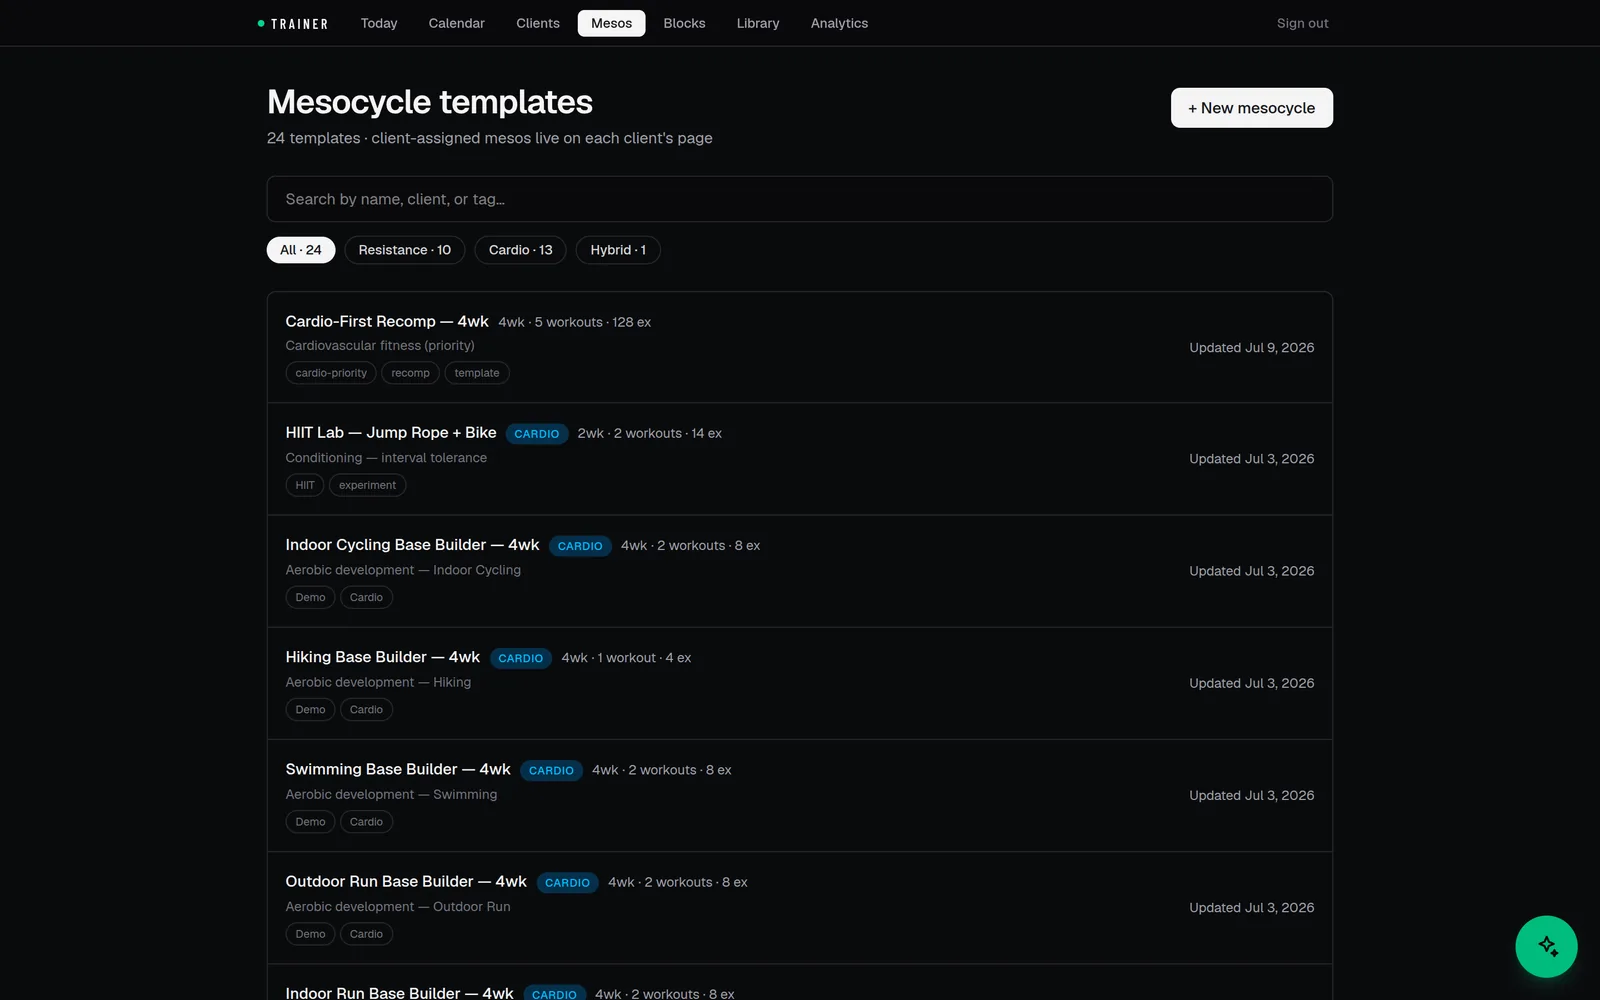Click the template tag

click(476, 373)
